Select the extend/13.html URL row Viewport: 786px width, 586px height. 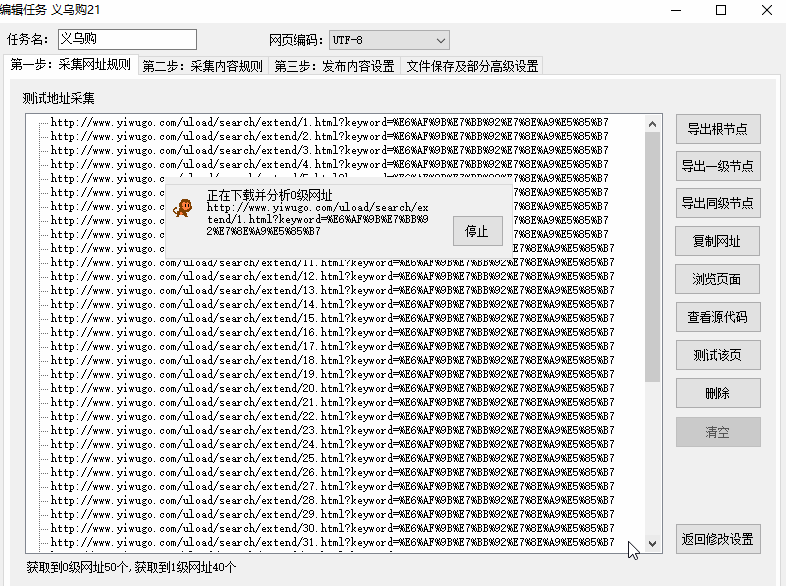332,290
